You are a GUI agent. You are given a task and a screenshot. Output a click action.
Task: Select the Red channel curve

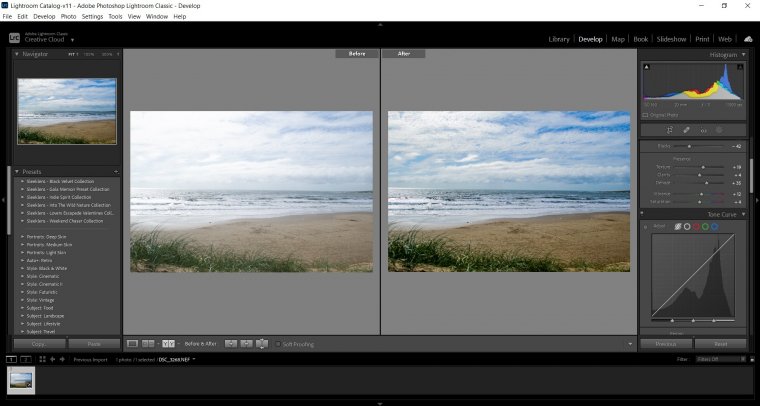coord(697,226)
